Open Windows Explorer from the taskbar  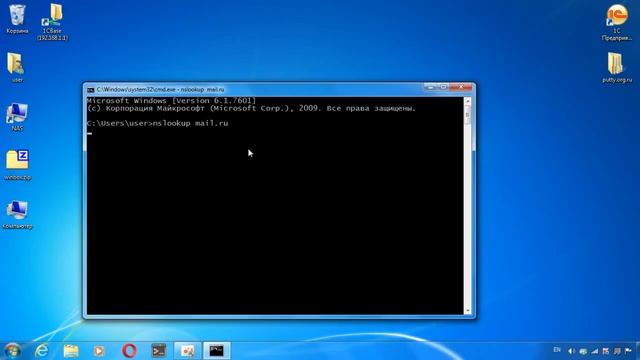pyautogui.click(x=71, y=351)
